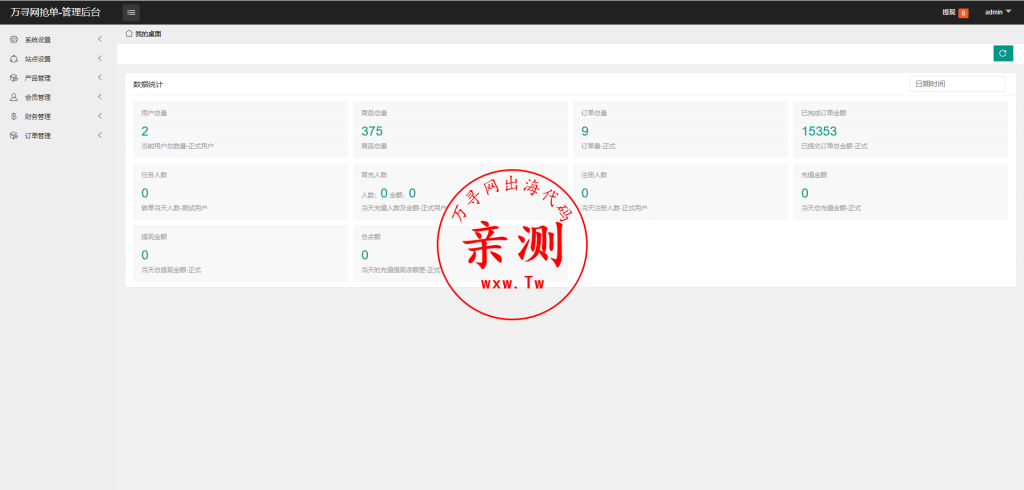Expand the 财务管理 chevron
This screenshot has width=1024, height=490.
coord(100,116)
